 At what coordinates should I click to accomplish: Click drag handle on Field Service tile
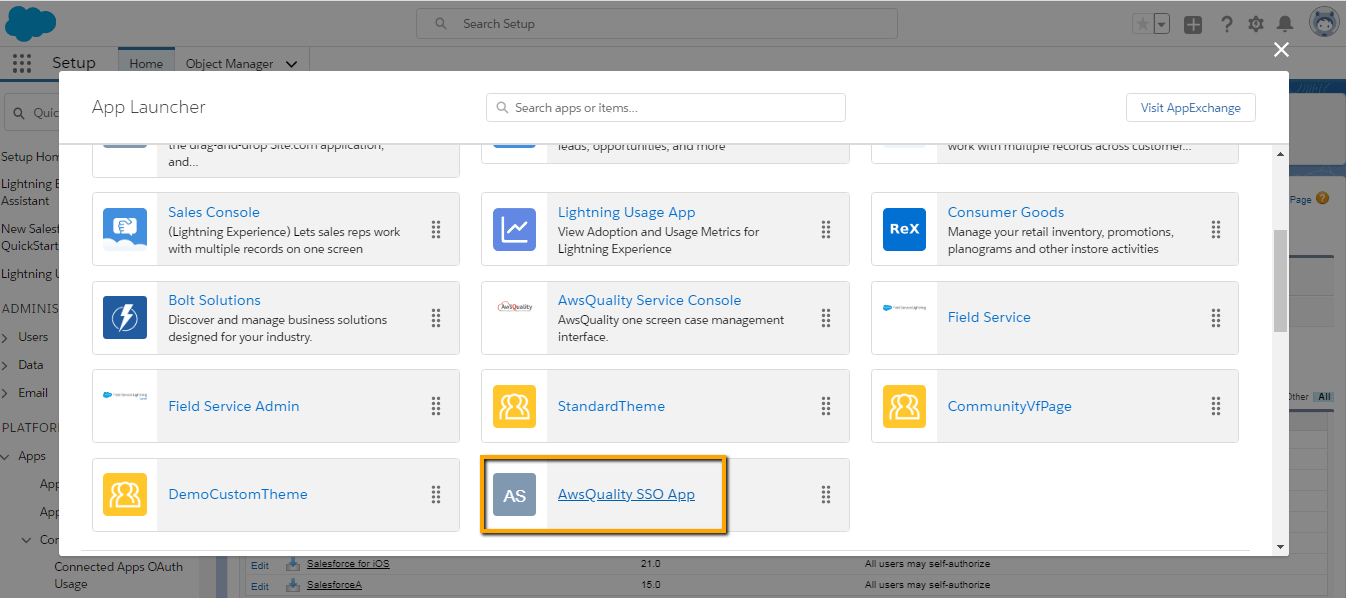(1216, 318)
